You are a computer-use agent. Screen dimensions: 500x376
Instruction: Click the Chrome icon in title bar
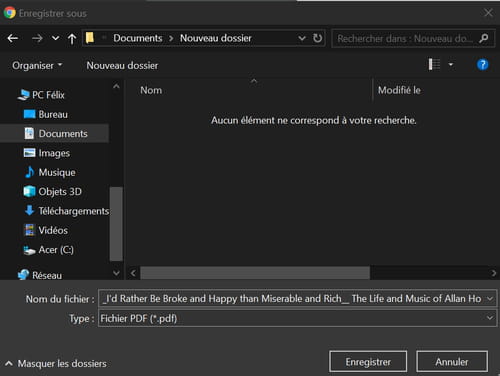pos(10,13)
